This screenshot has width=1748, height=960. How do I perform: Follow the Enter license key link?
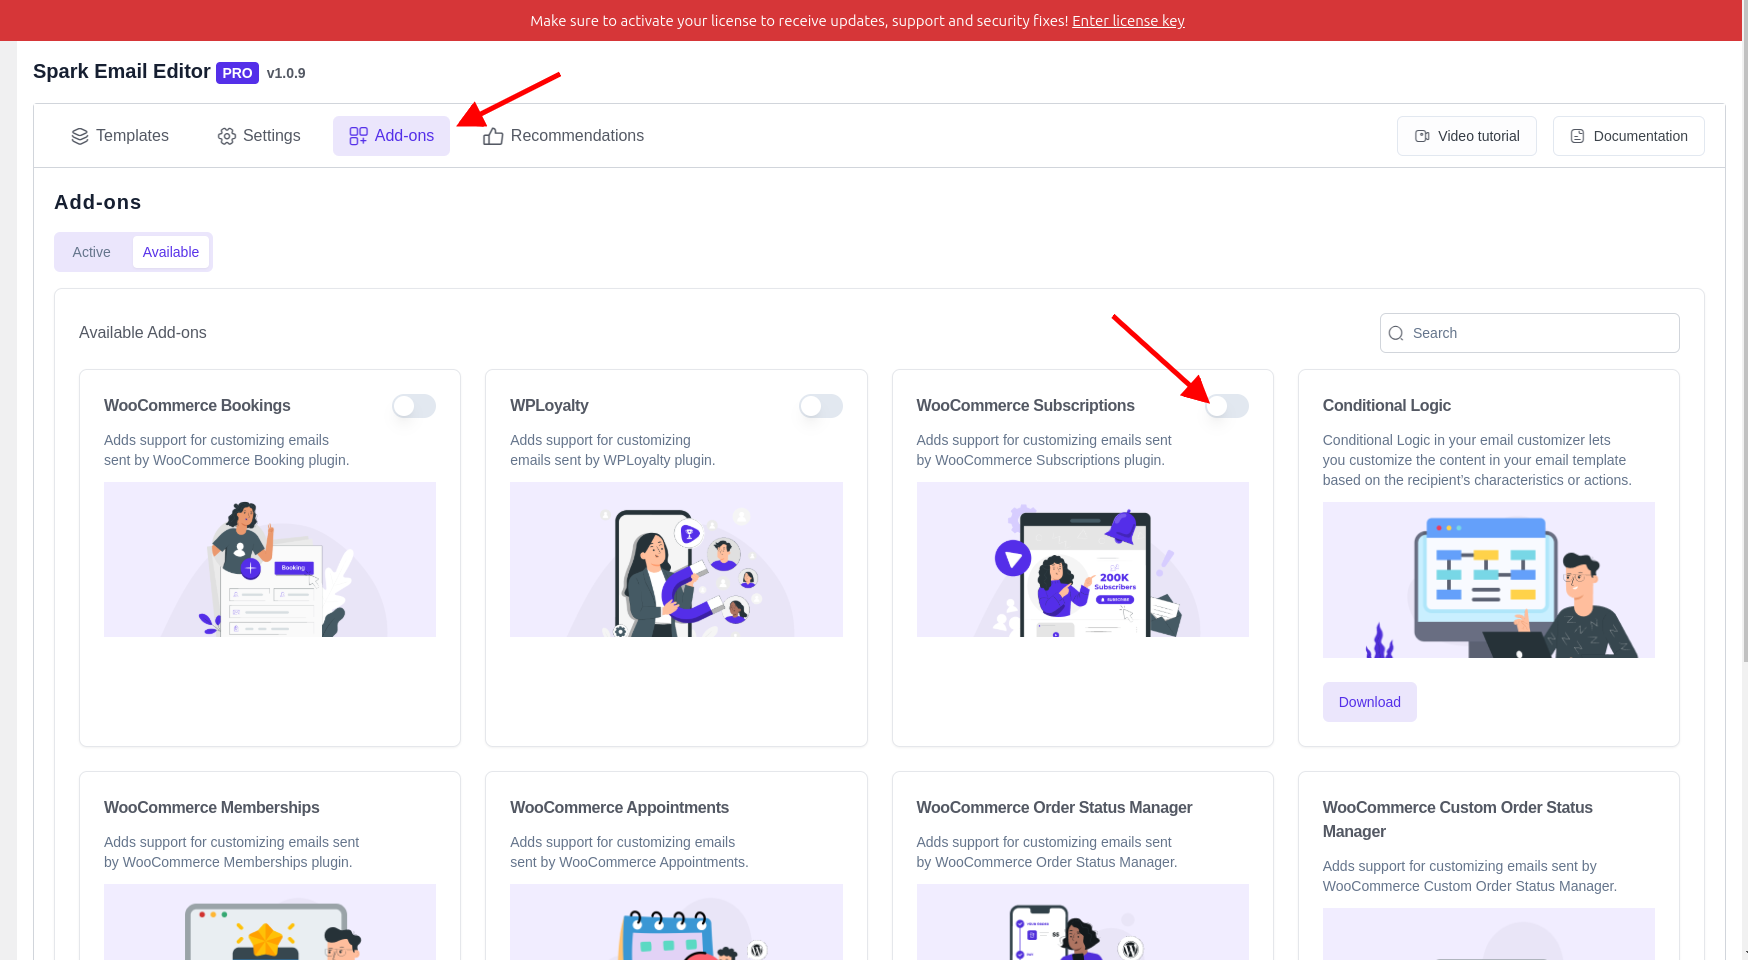point(1128,21)
